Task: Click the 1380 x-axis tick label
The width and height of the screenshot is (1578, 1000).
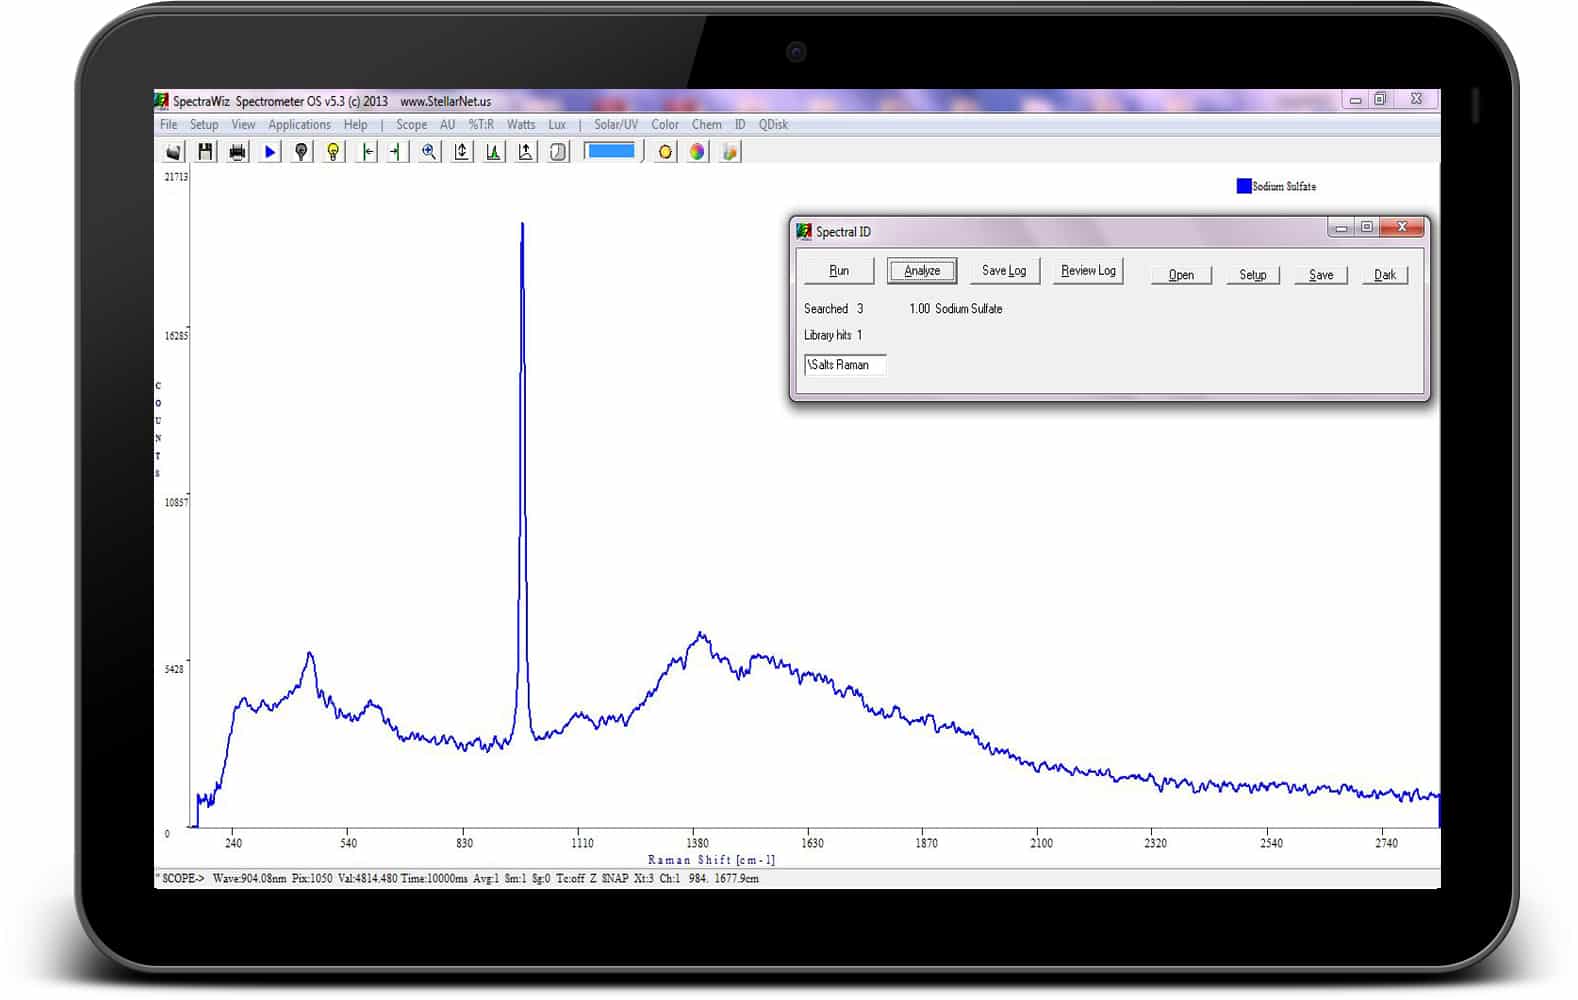Action: click(x=697, y=844)
